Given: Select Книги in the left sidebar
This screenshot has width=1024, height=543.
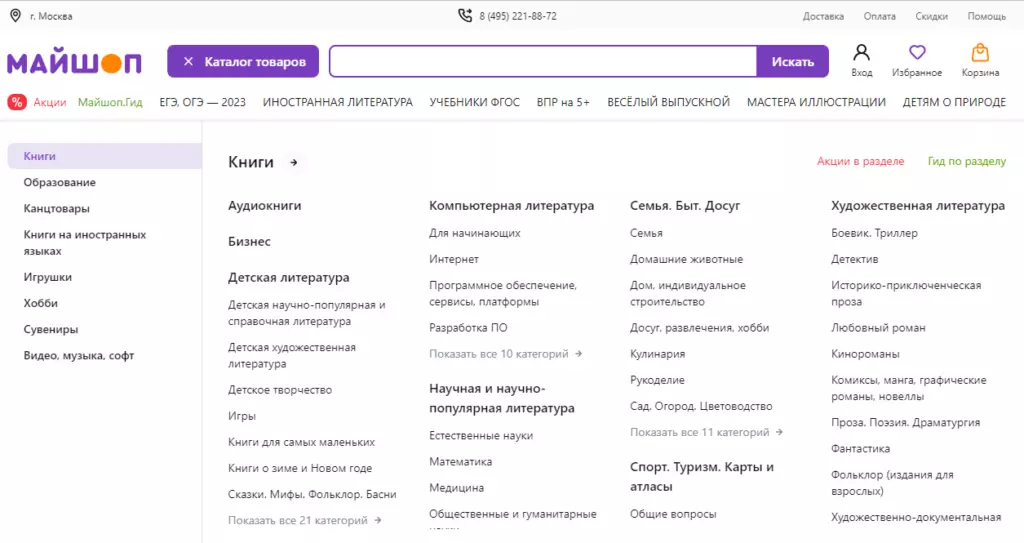Looking at the screenshot, I should (x=104, y=156).
